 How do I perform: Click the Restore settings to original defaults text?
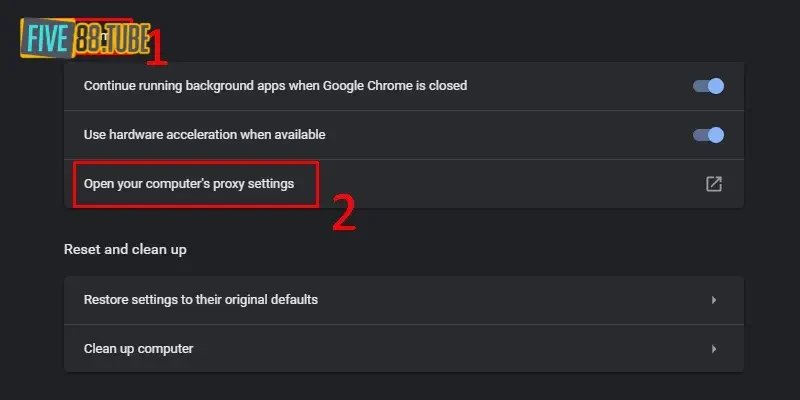click(x=201, y=299)
